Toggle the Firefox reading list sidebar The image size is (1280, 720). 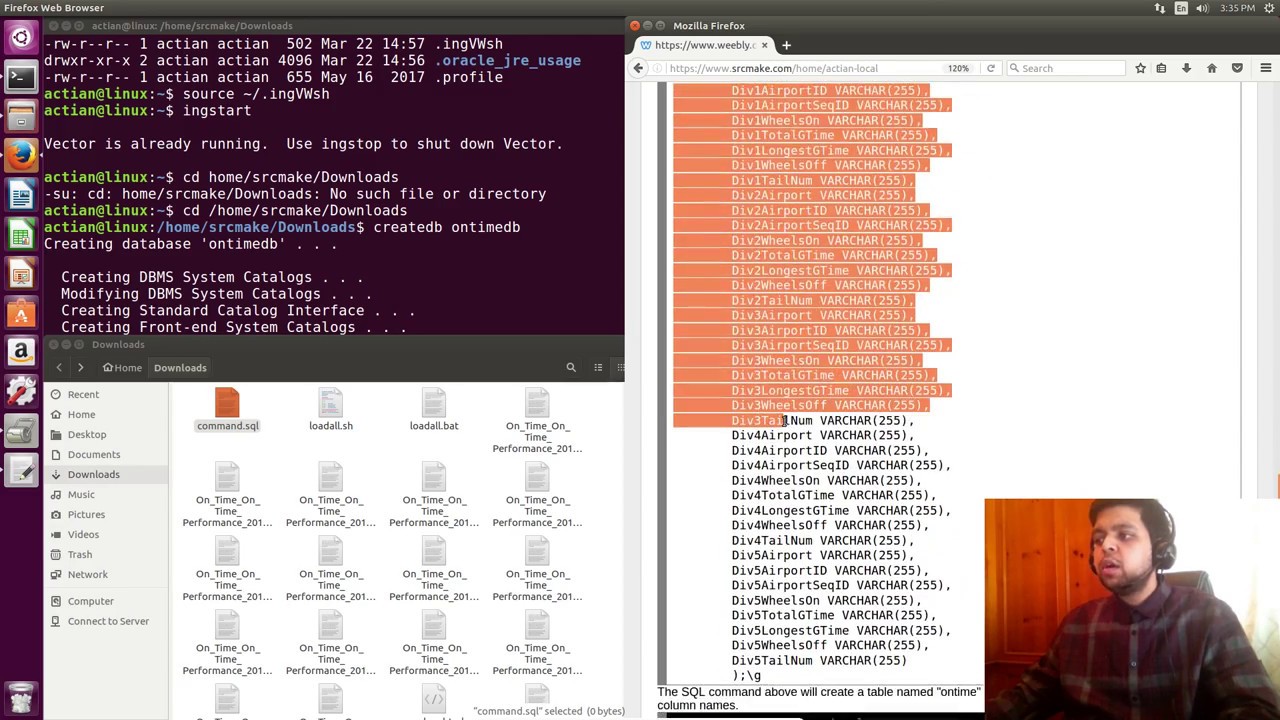click(1162, 68)
